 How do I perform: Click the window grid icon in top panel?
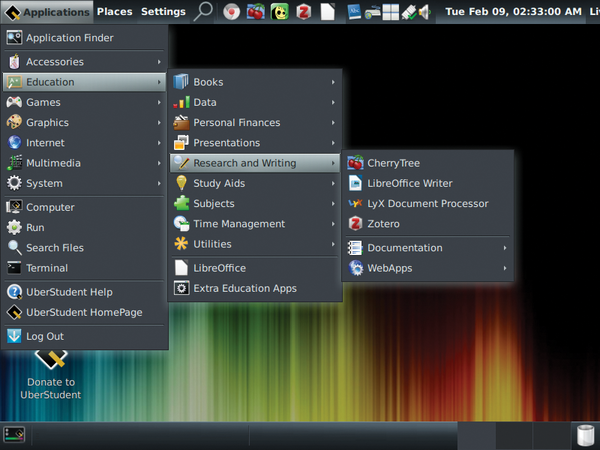tap(391, 12)
